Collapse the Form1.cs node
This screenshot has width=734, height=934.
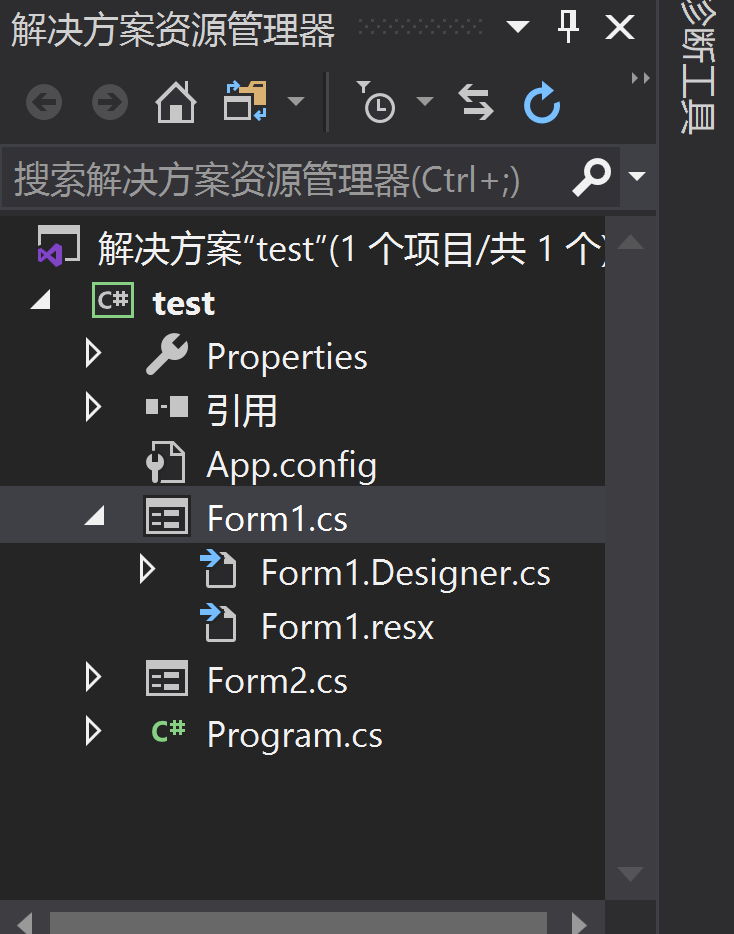pyautogui.click(x=93, y=516)
